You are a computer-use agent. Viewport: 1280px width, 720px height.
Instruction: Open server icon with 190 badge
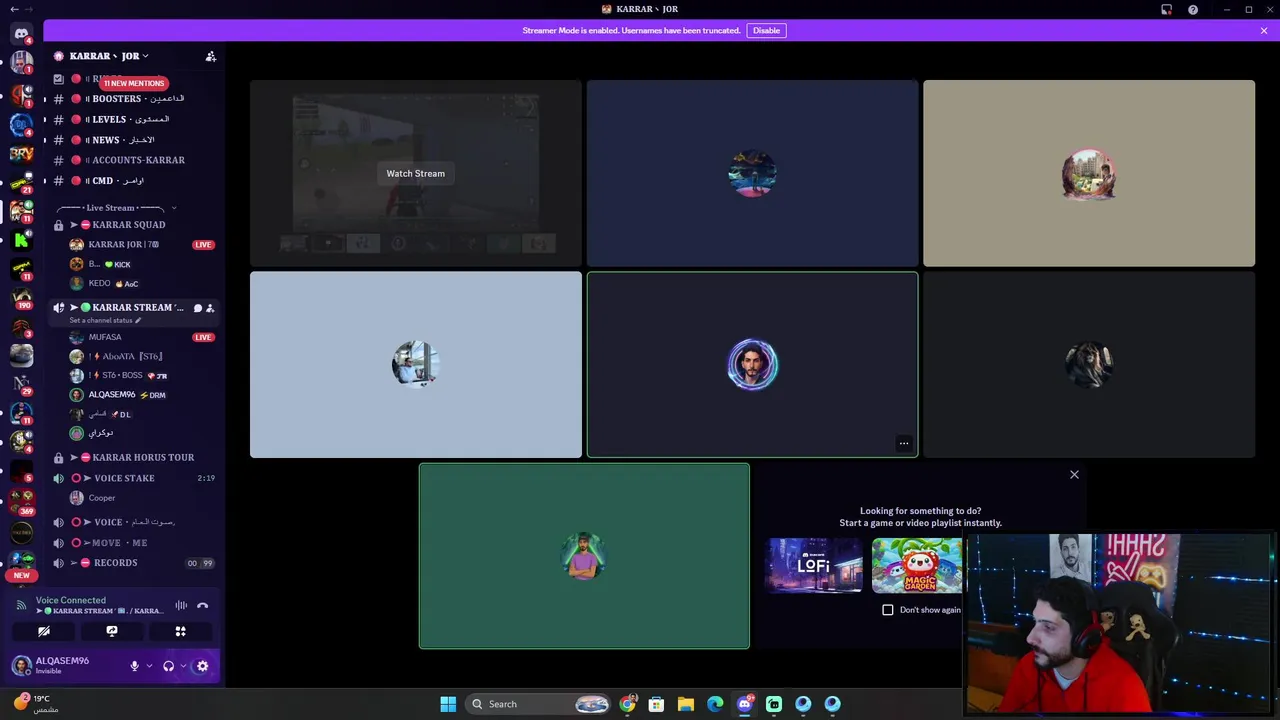pos(21,298)
